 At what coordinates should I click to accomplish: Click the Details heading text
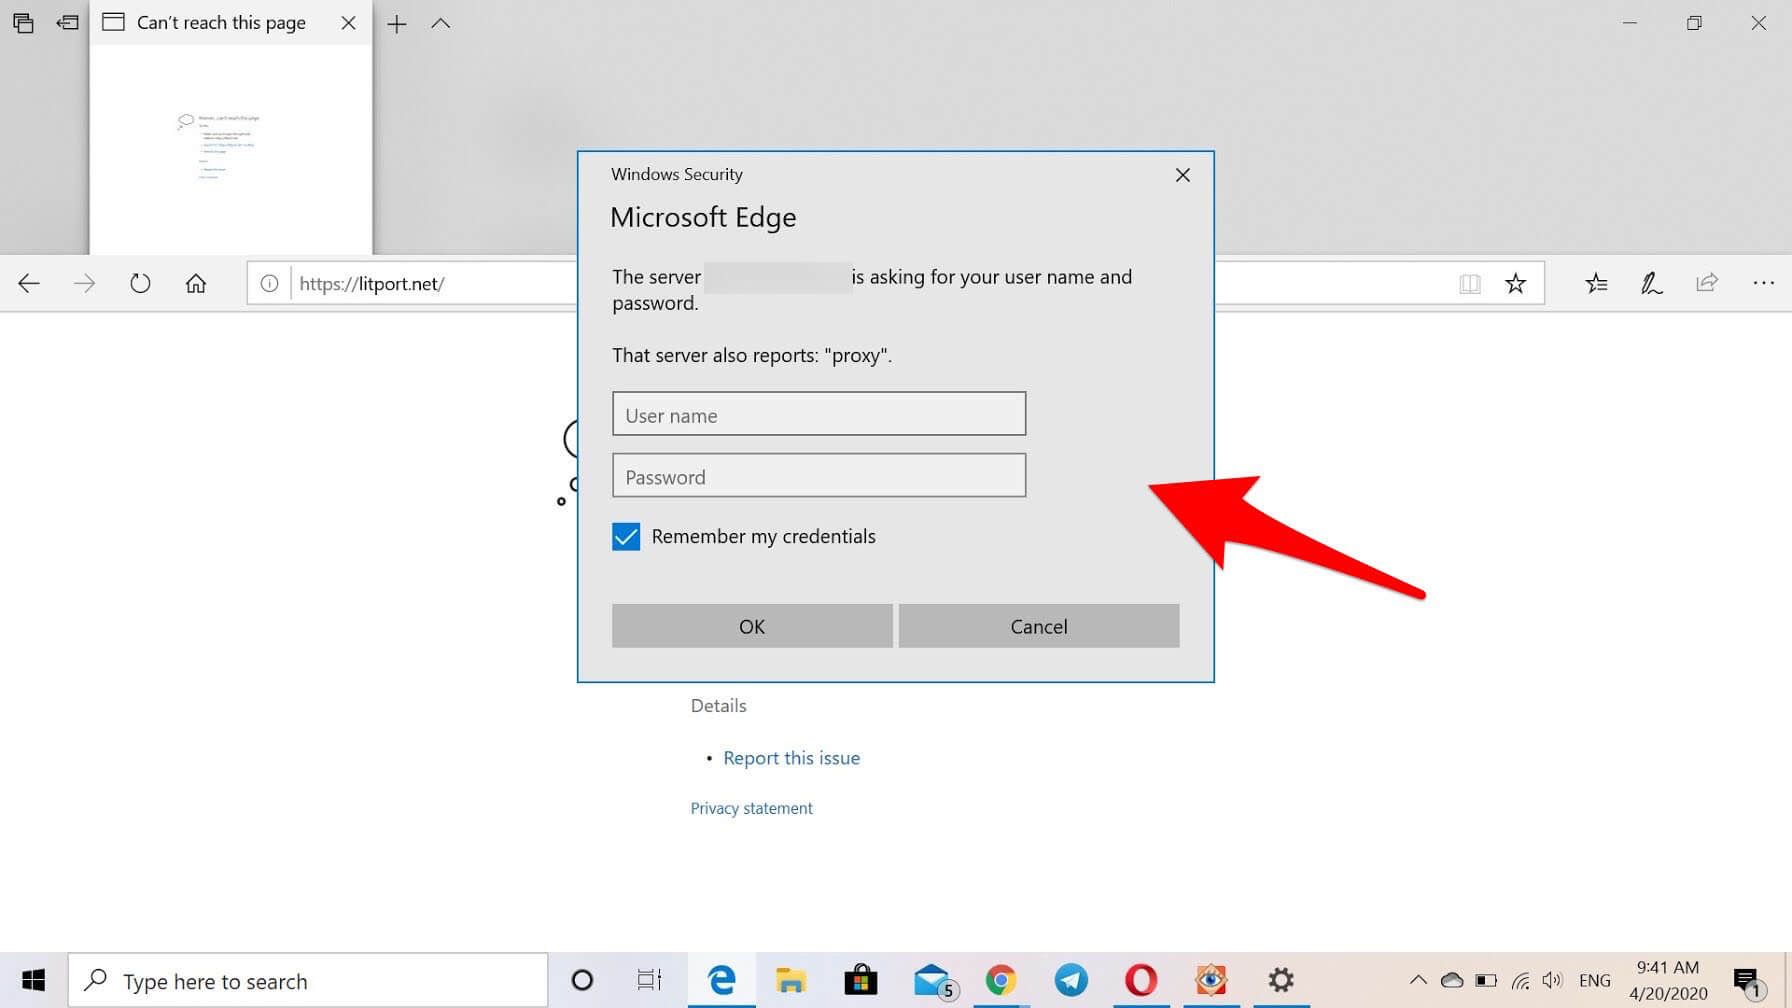[718, 706]
